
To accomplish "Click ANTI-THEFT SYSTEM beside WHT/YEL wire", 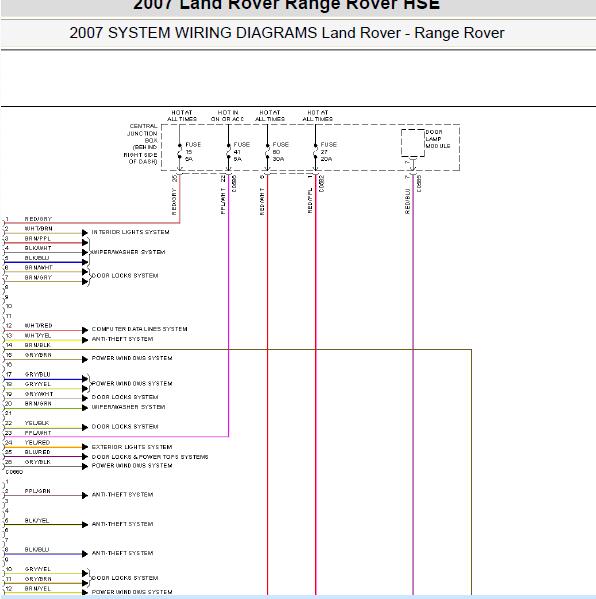I will (122, 339).
